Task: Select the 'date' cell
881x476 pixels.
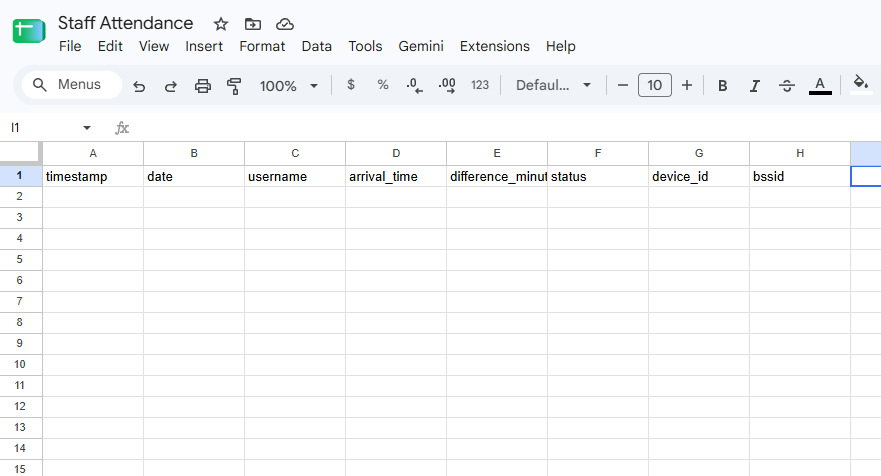Action: tap(194, 176)
